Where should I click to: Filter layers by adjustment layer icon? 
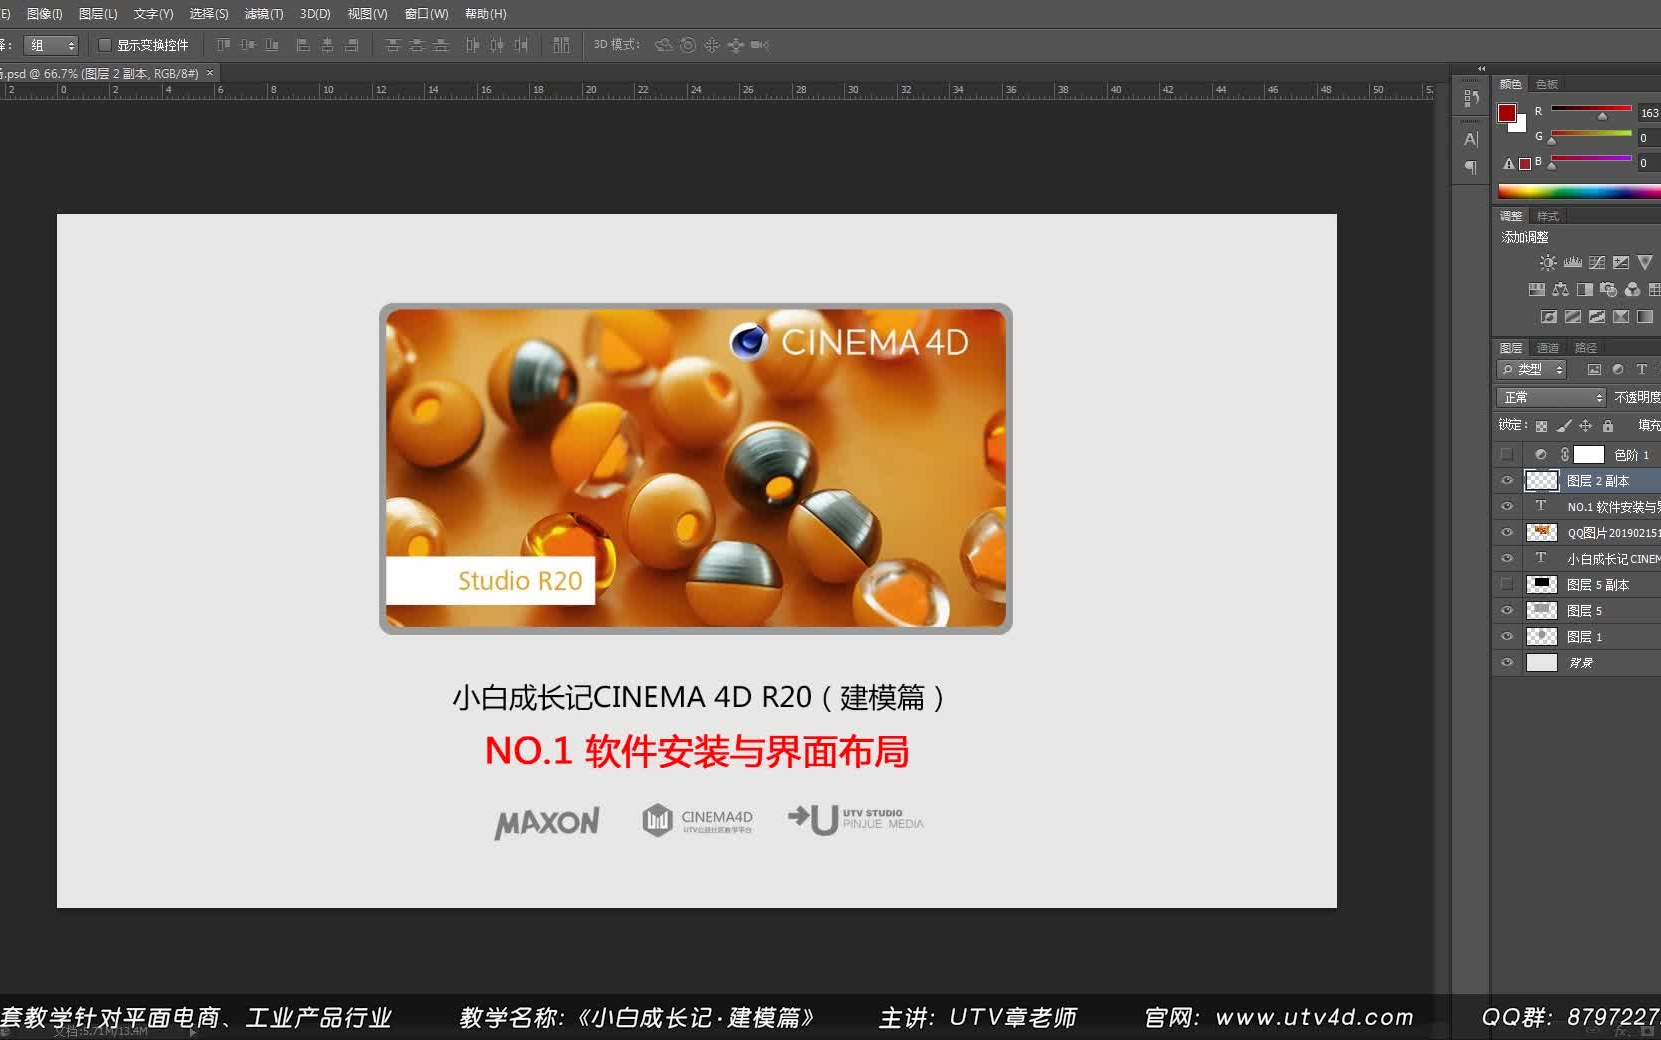point(1618,370)
